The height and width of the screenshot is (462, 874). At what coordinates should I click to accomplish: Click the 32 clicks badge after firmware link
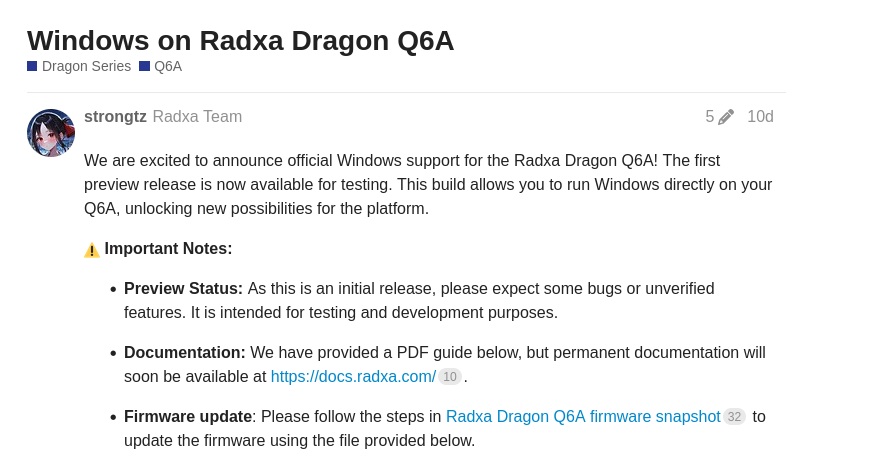tap(734, 417)
